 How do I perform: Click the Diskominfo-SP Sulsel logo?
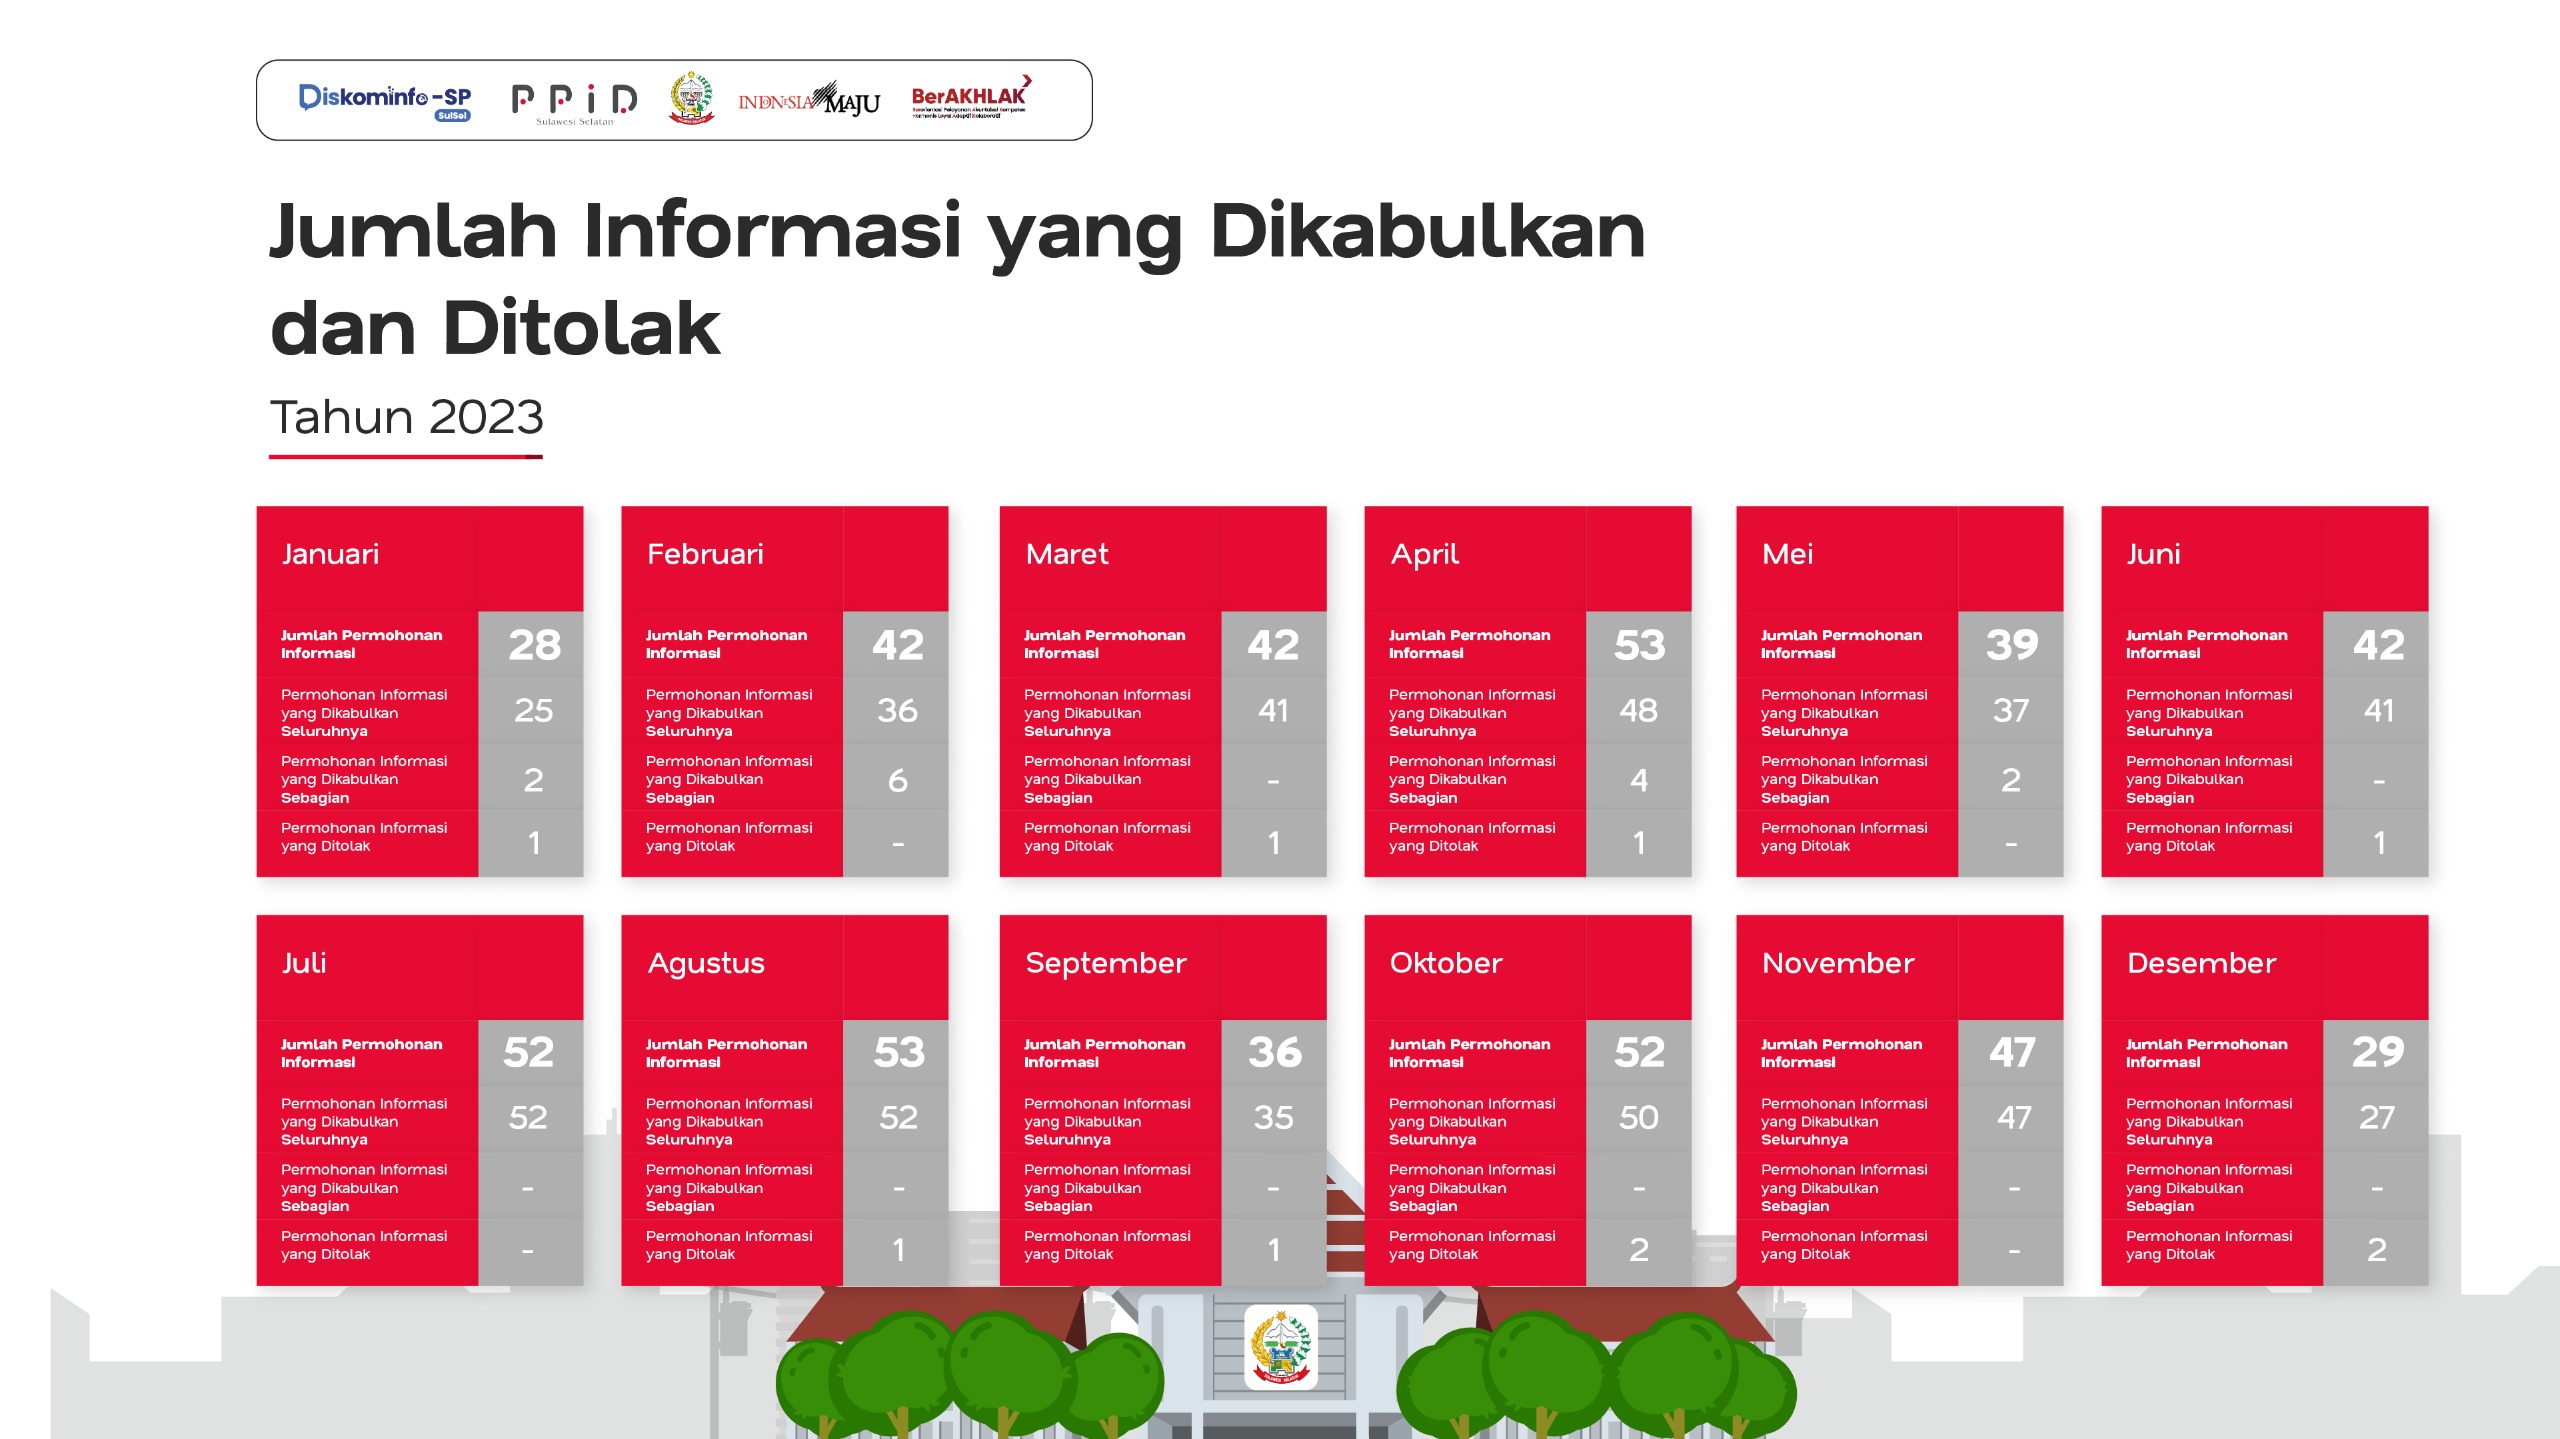pos(385,101)
